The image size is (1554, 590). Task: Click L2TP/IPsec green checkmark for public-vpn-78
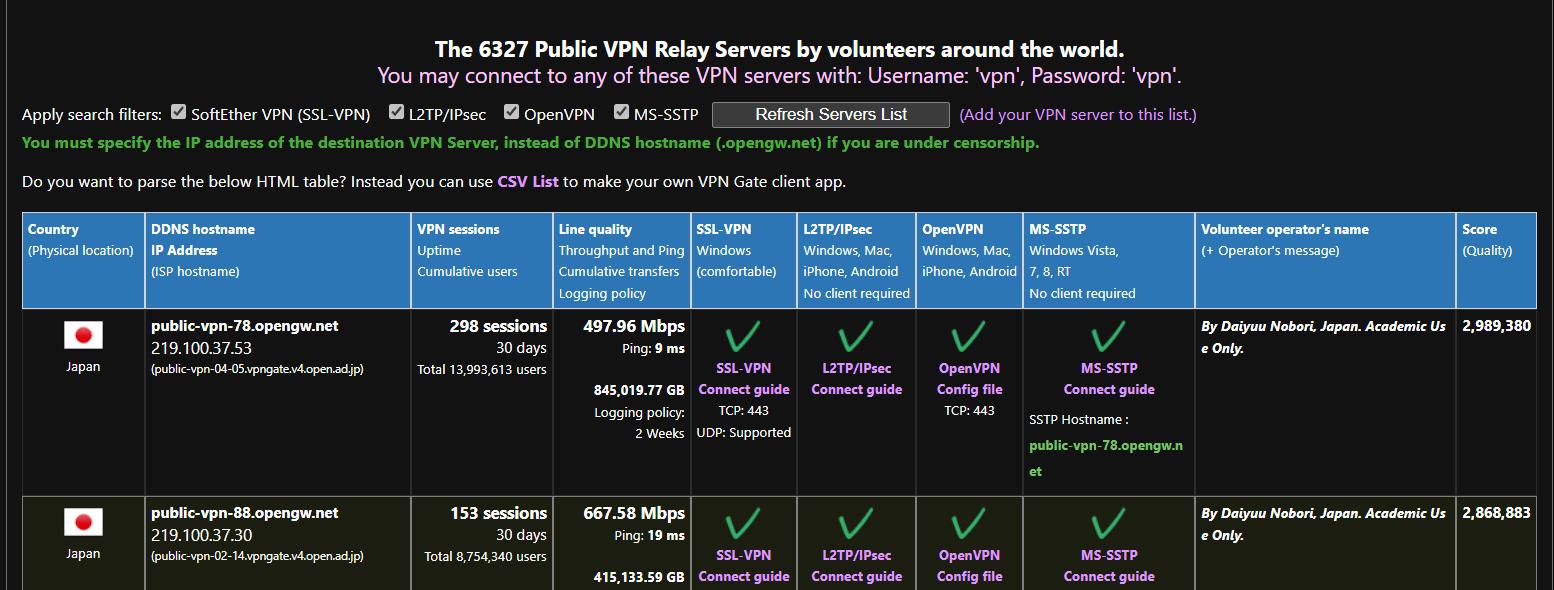click(856, 338)
